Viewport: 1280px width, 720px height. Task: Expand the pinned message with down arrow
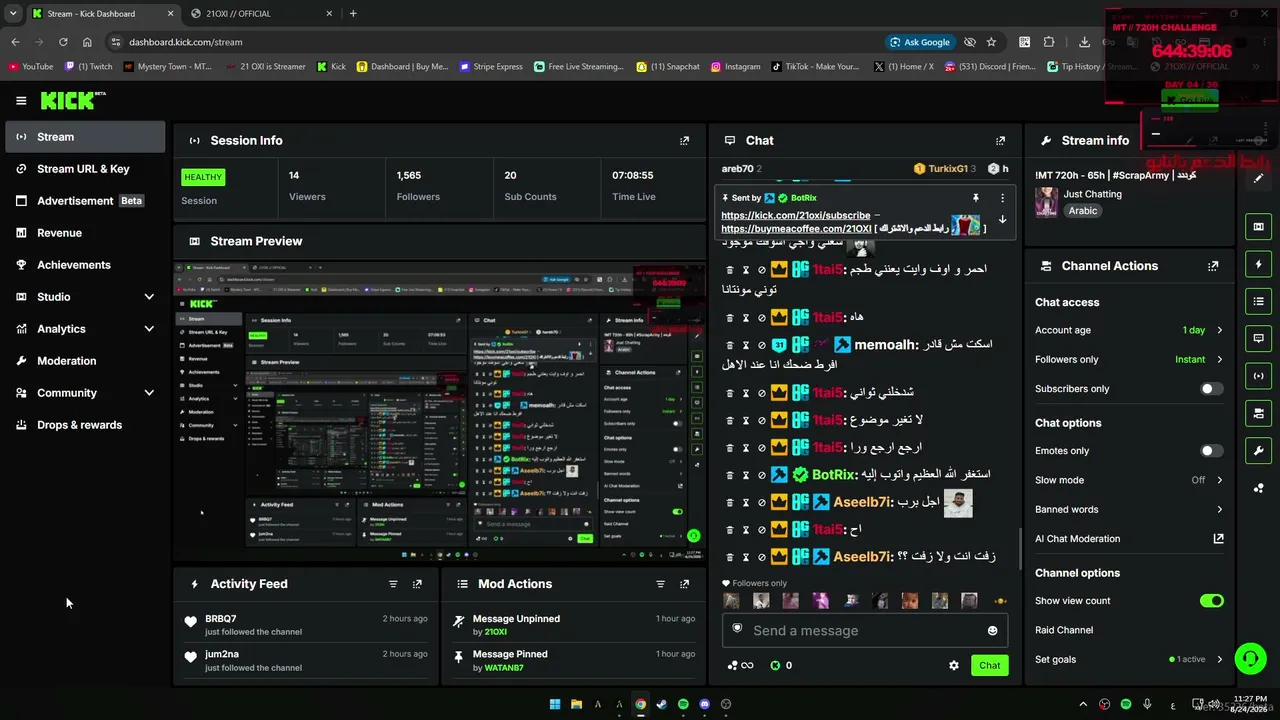[1002, 219]
